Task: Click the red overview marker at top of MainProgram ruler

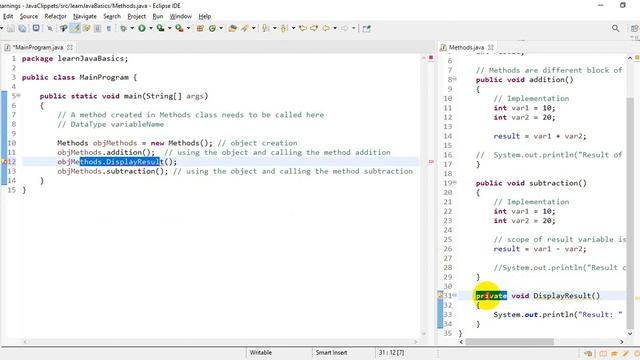Action: coord(431,58)
